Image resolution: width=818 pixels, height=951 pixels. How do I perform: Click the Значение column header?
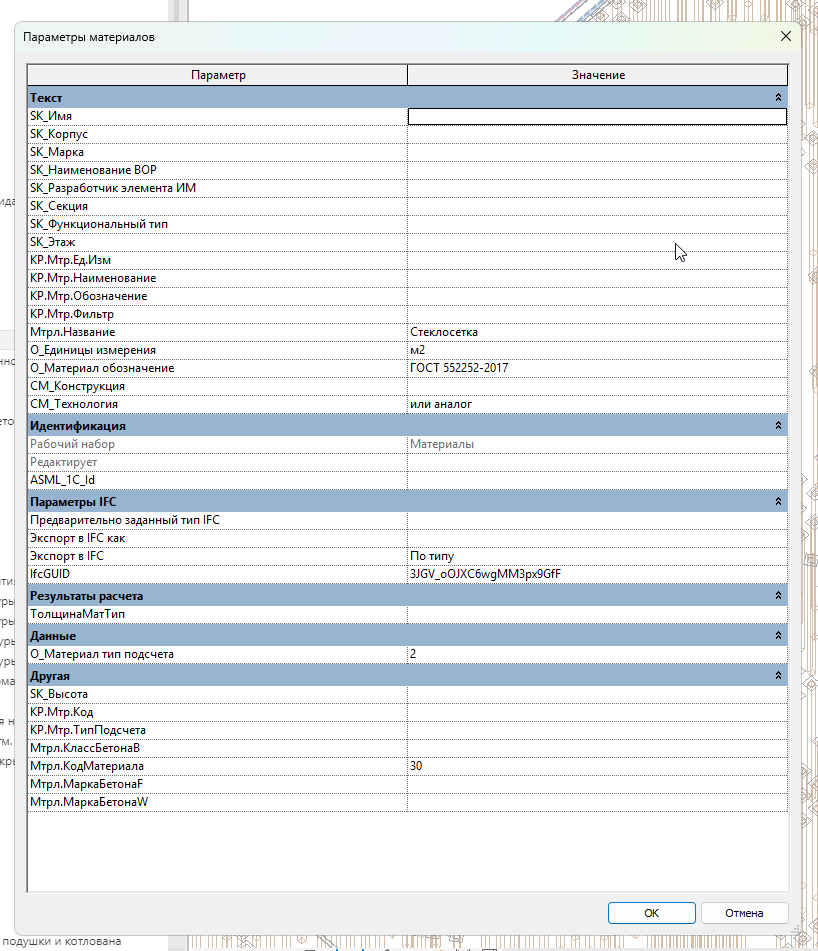pyautogui.click(x=598, y=75)
